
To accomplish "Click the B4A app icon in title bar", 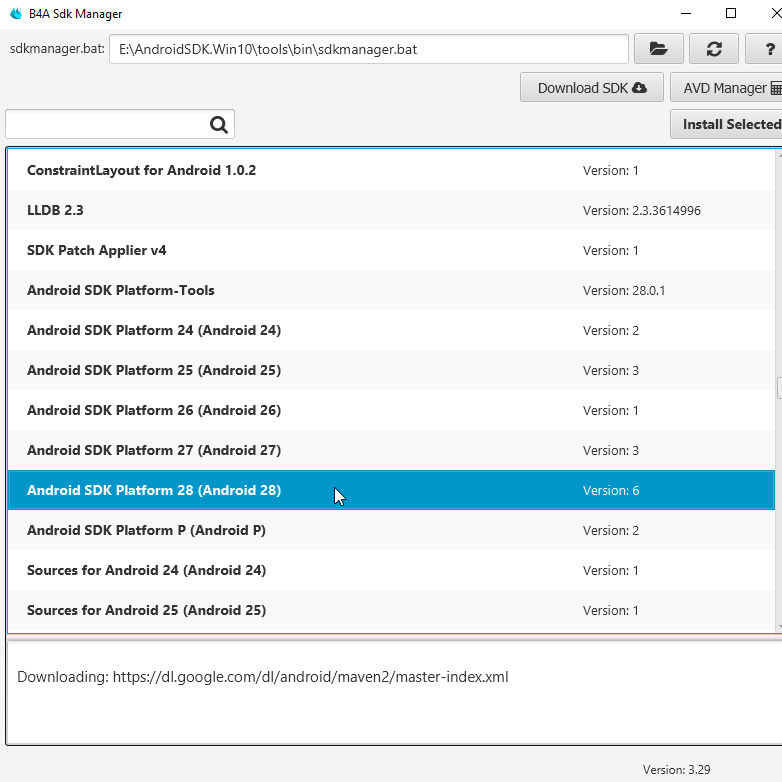I will click(14, 14).
